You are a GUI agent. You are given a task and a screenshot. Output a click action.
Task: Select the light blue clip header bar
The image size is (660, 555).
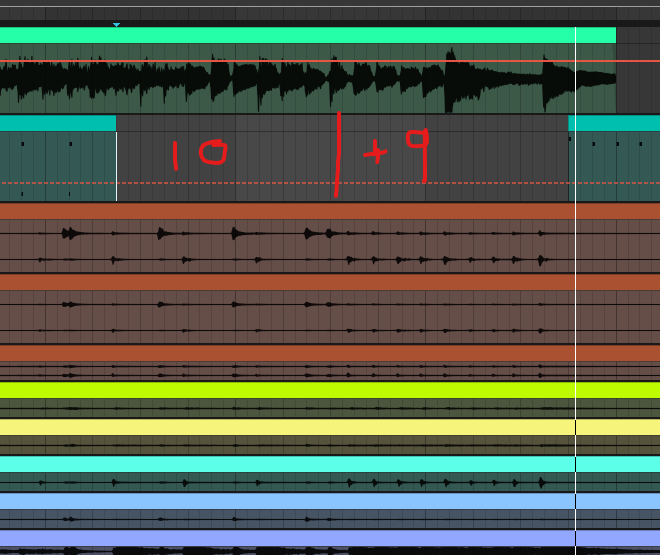300,501
